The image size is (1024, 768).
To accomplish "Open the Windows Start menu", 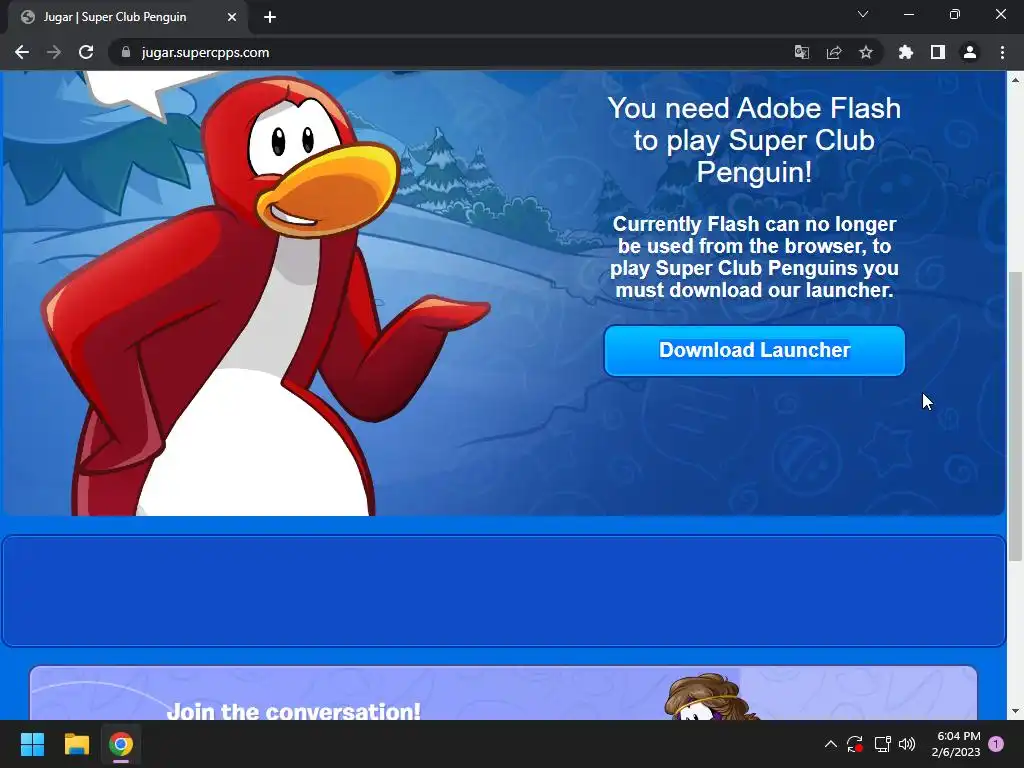I will [32, 744].
